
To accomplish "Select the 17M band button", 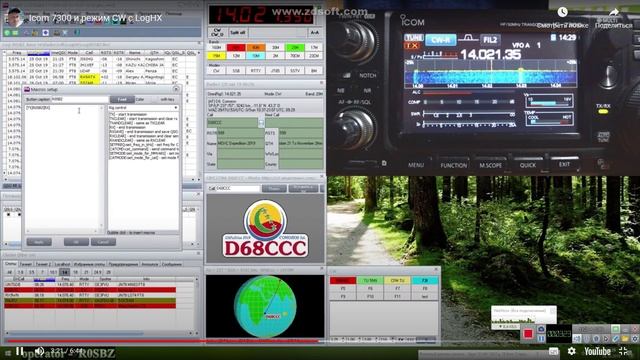I will pos(314,47).
